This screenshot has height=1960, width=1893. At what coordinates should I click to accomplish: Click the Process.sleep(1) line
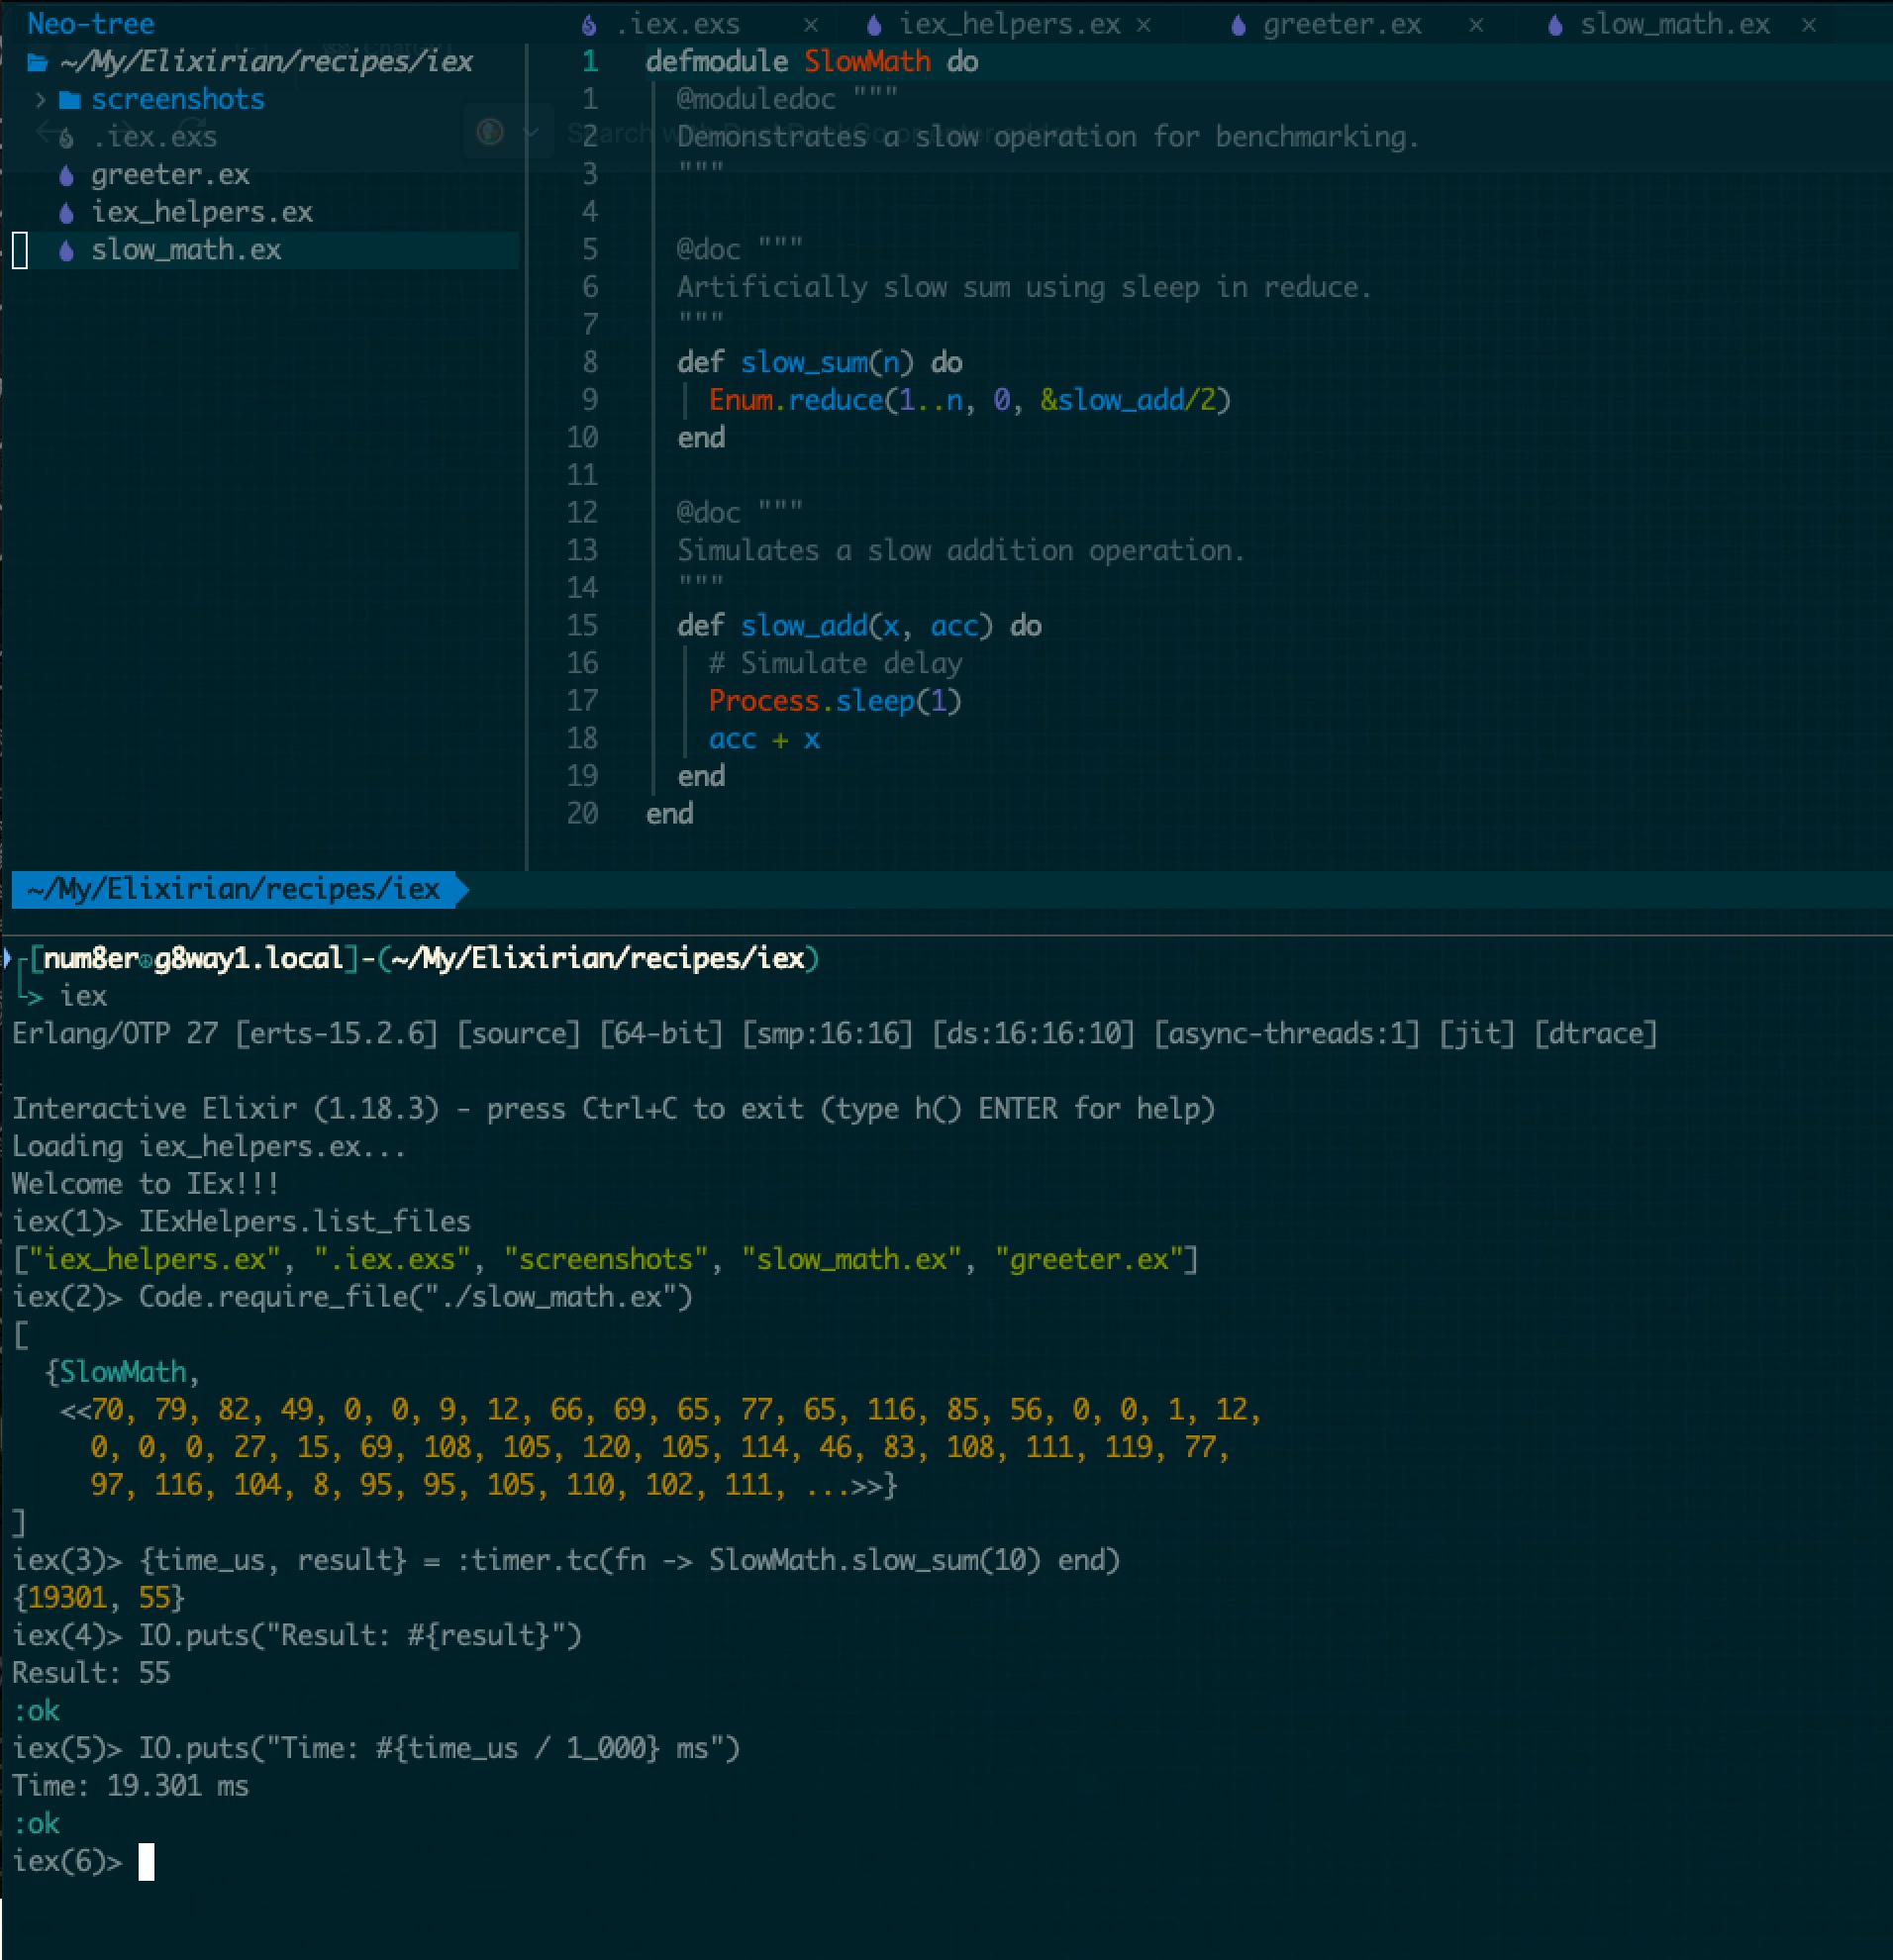pos(835,701)
